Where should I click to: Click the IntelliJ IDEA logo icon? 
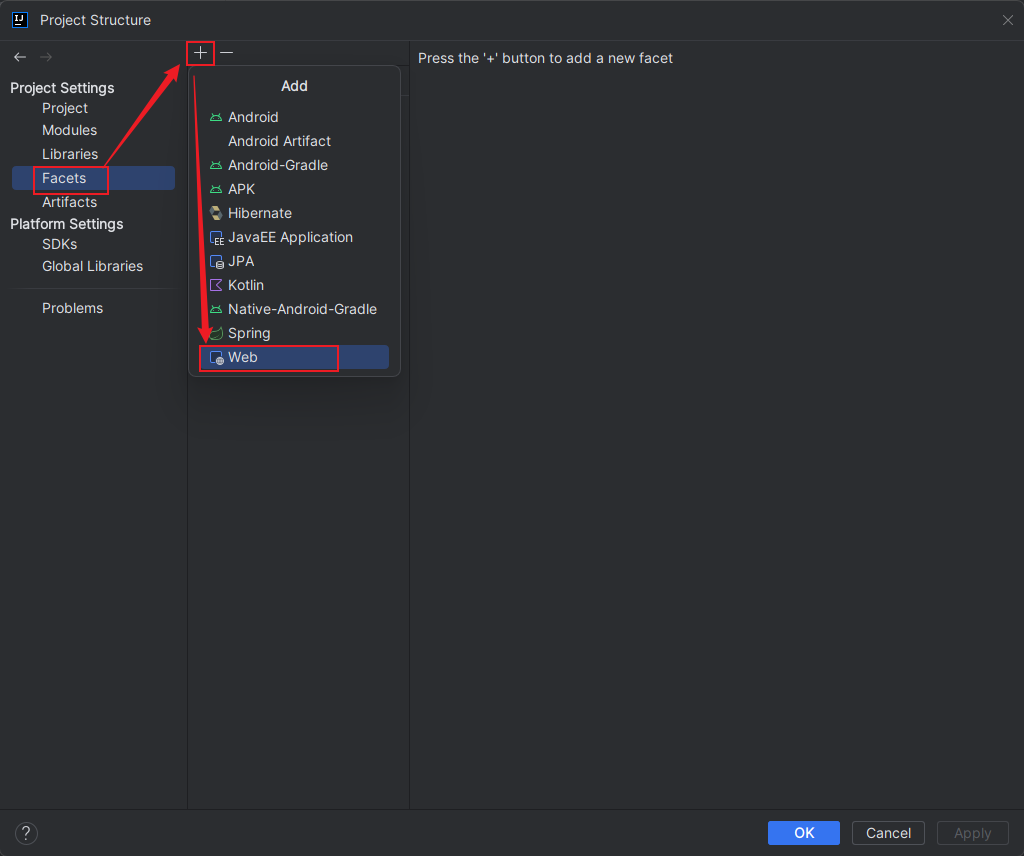click(x=20, y=20)
